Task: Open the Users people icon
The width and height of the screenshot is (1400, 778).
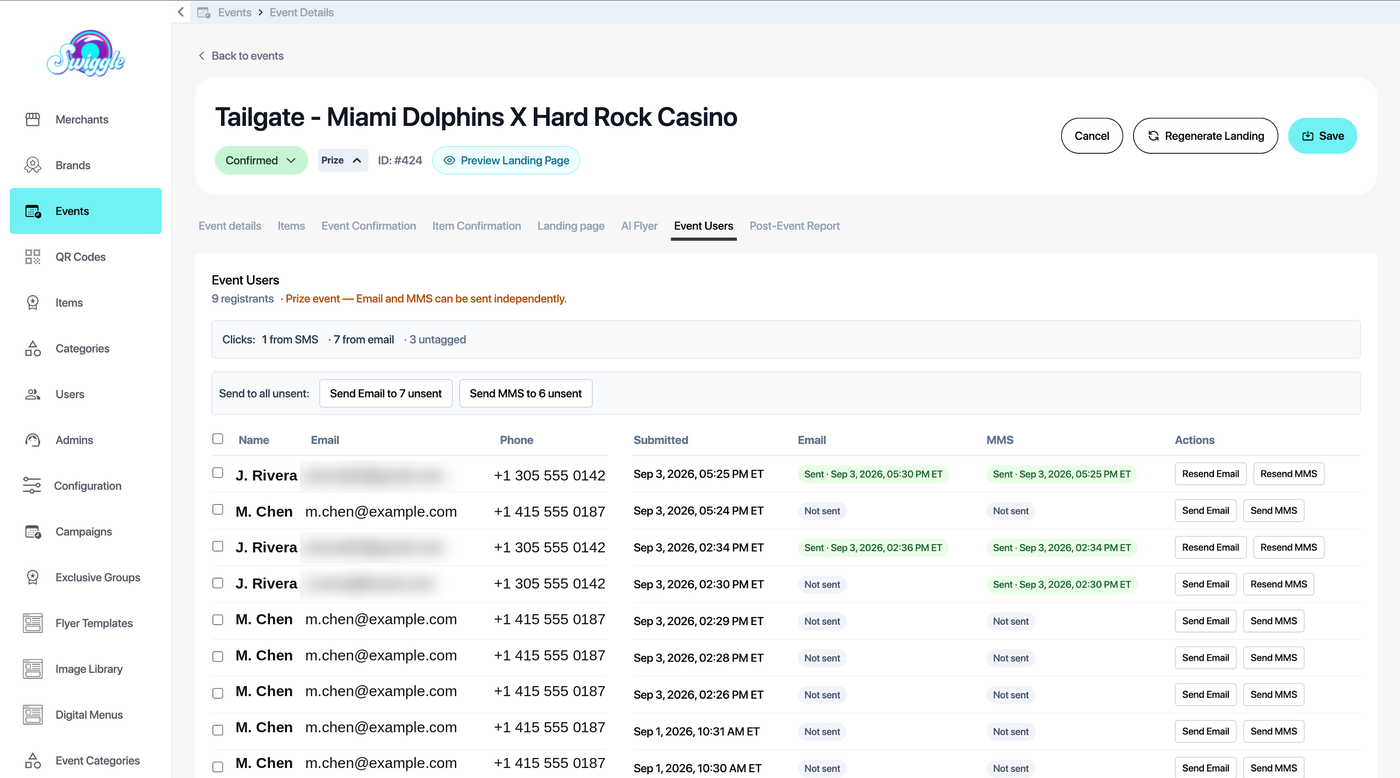Action: click(x=33, y=394)
